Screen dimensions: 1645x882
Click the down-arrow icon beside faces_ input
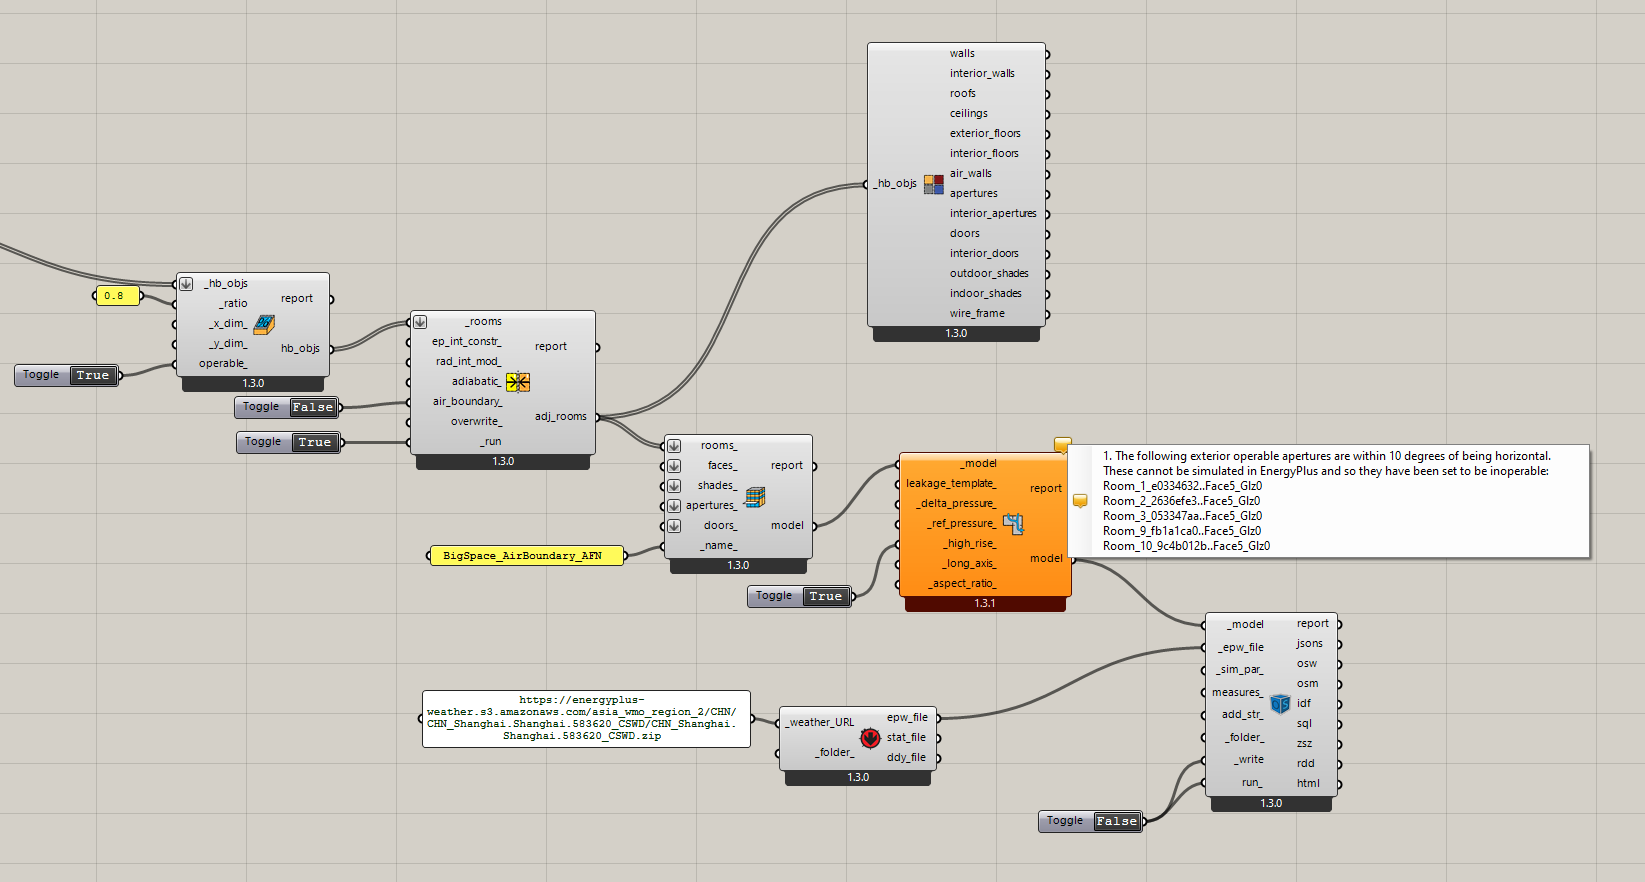click(674, 466)
